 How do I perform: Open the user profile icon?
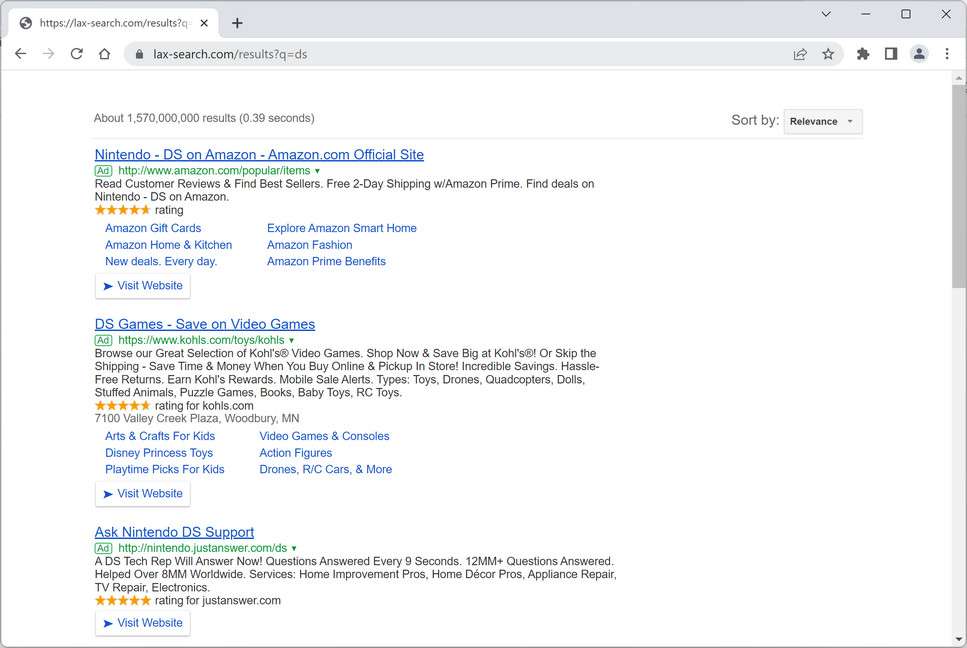(x=919, y=54)
